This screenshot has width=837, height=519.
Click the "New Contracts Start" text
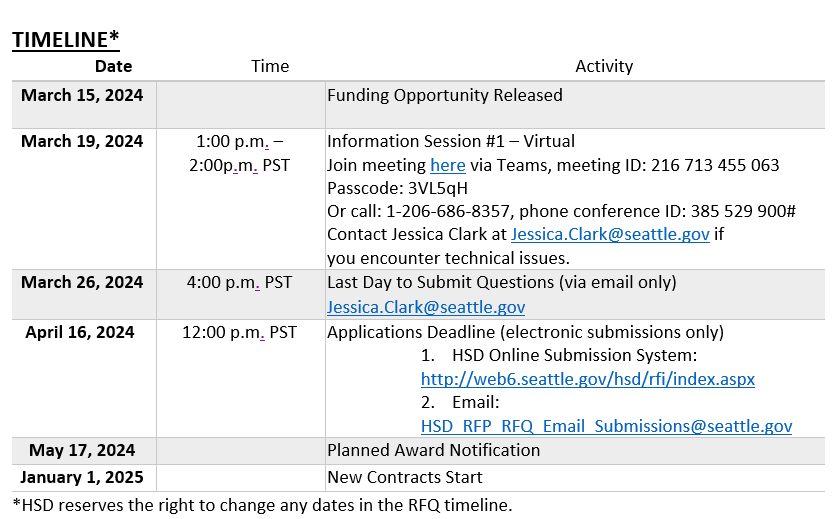405,477
